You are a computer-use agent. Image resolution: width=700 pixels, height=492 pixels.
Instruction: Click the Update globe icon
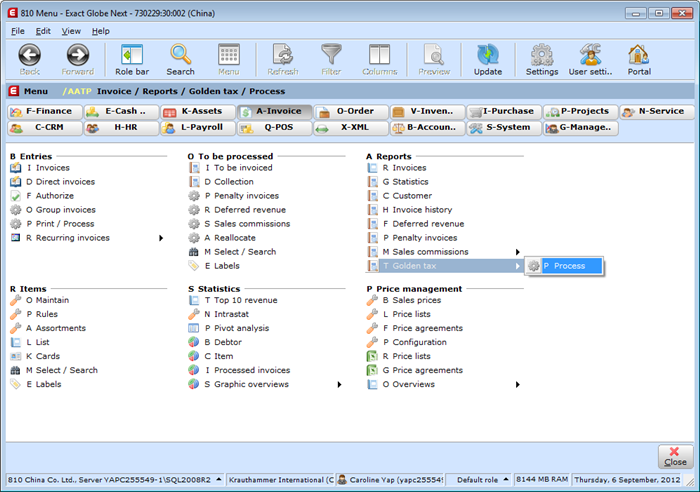pos(488,55)
